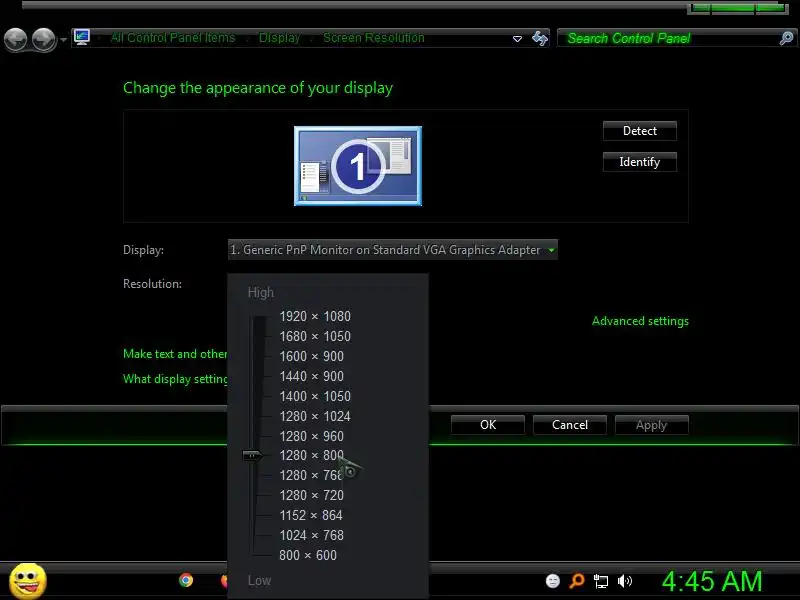Choose 1152 × 864 resolution
Image resolution: width=800 pixels, height=600 pixels.
(311, 515)
